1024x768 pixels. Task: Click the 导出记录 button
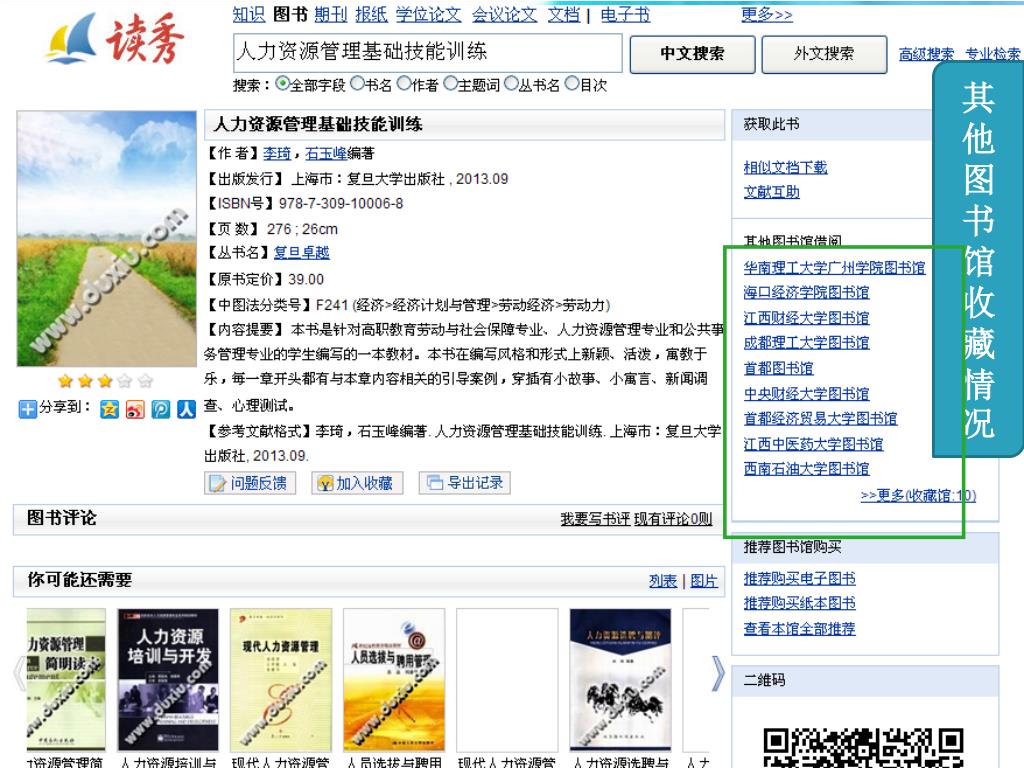[464, 483]
